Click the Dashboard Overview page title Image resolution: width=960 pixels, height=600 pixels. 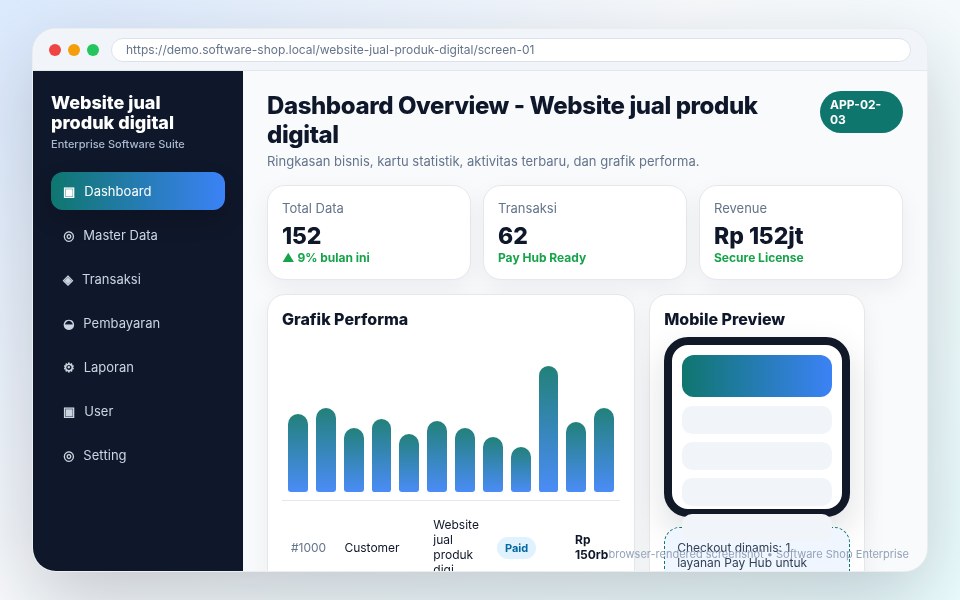coord(512,120)
